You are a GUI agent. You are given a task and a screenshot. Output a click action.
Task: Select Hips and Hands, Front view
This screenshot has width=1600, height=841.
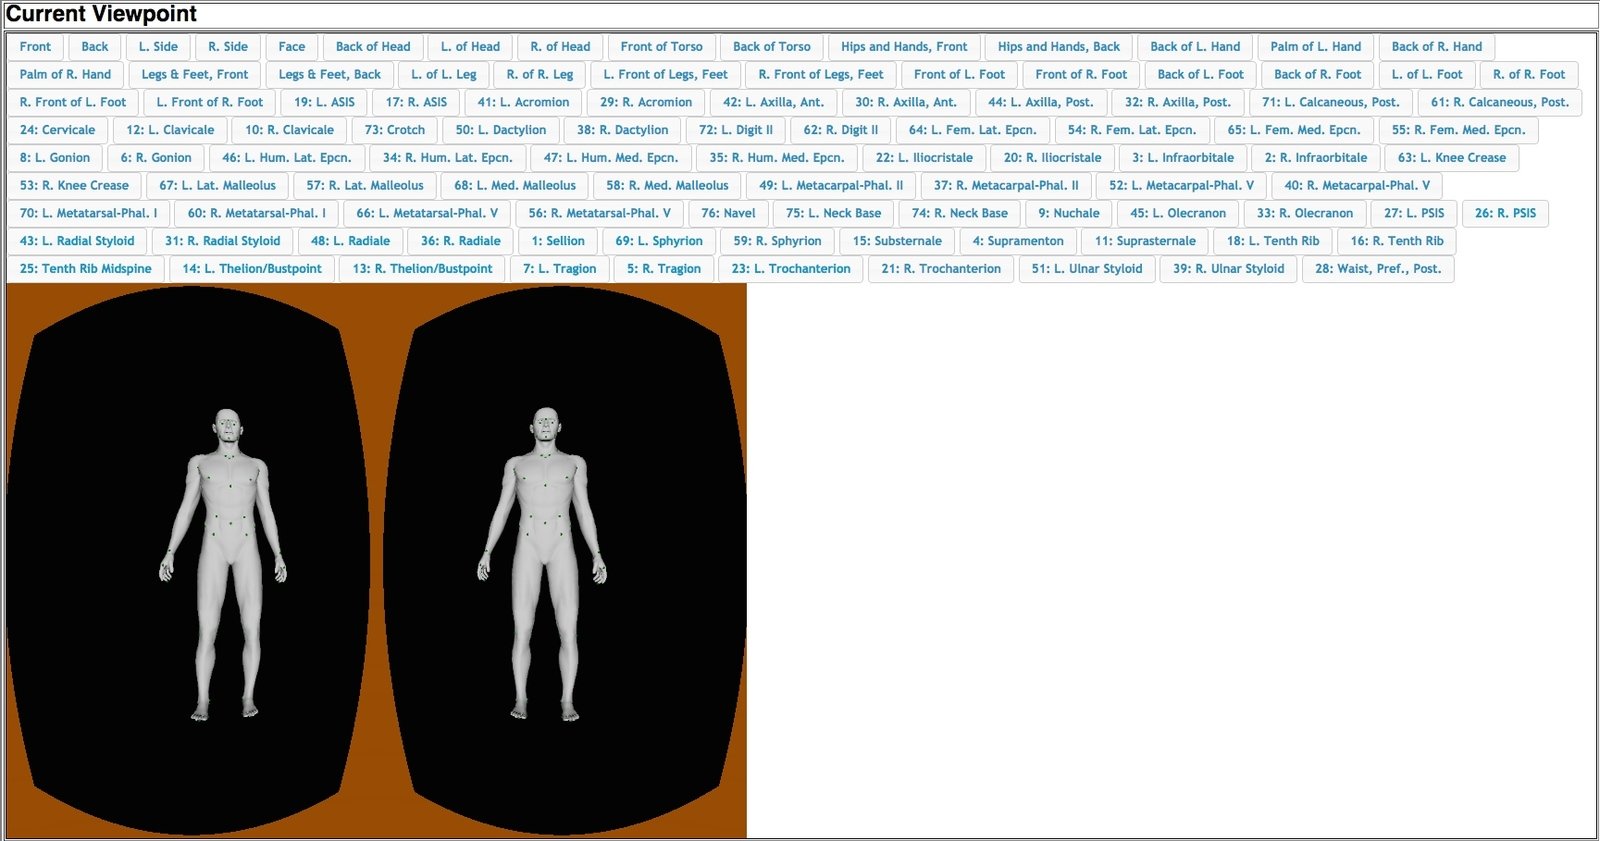[904, 47]
